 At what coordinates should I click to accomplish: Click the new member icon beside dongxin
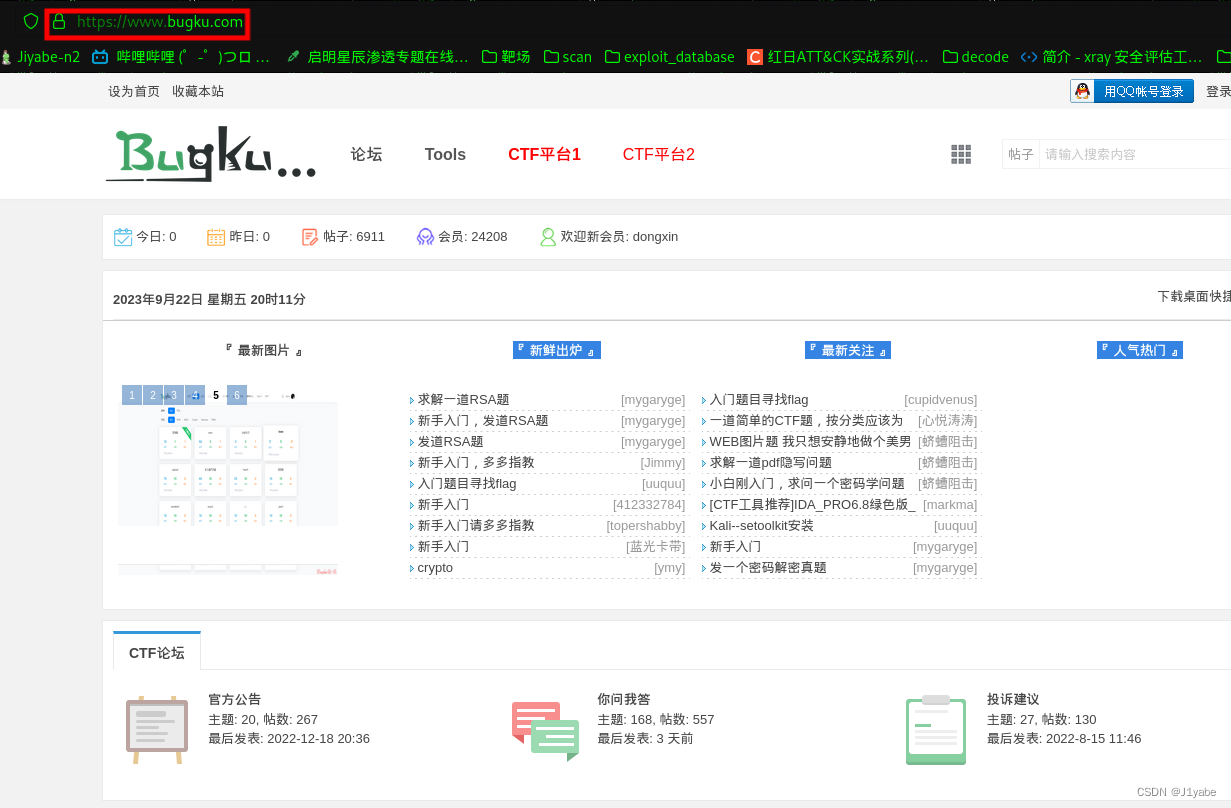(548, 236)
